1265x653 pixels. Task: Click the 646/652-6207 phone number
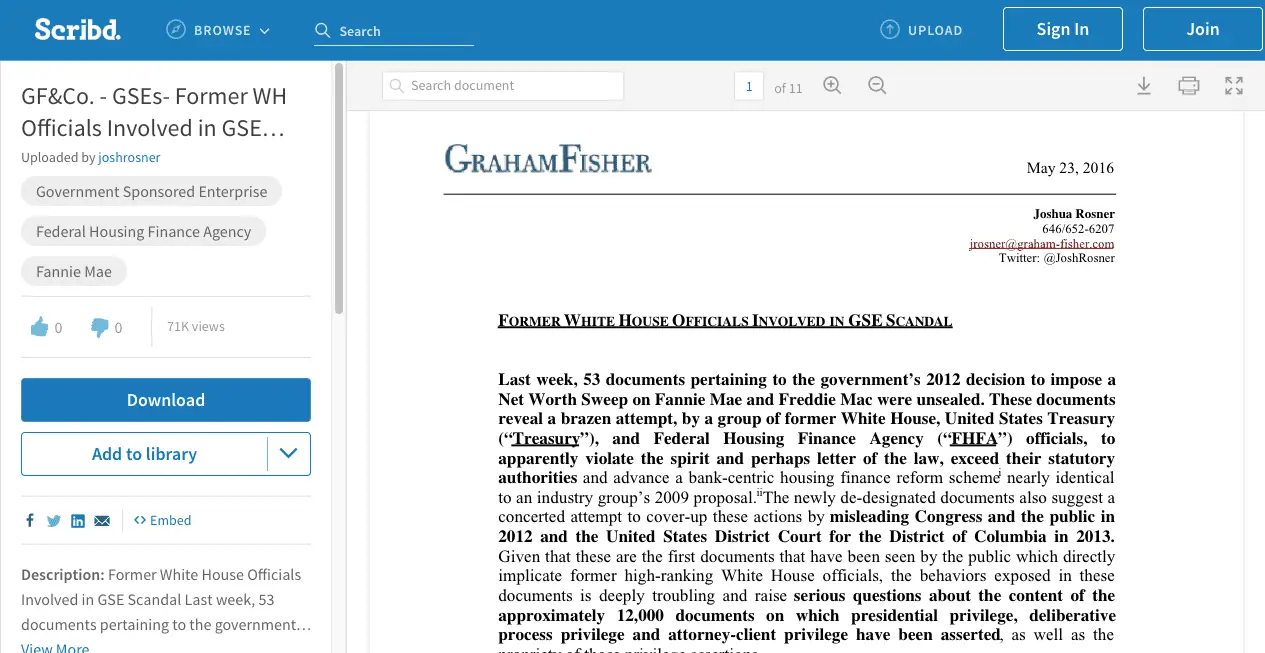point(1078,229)
